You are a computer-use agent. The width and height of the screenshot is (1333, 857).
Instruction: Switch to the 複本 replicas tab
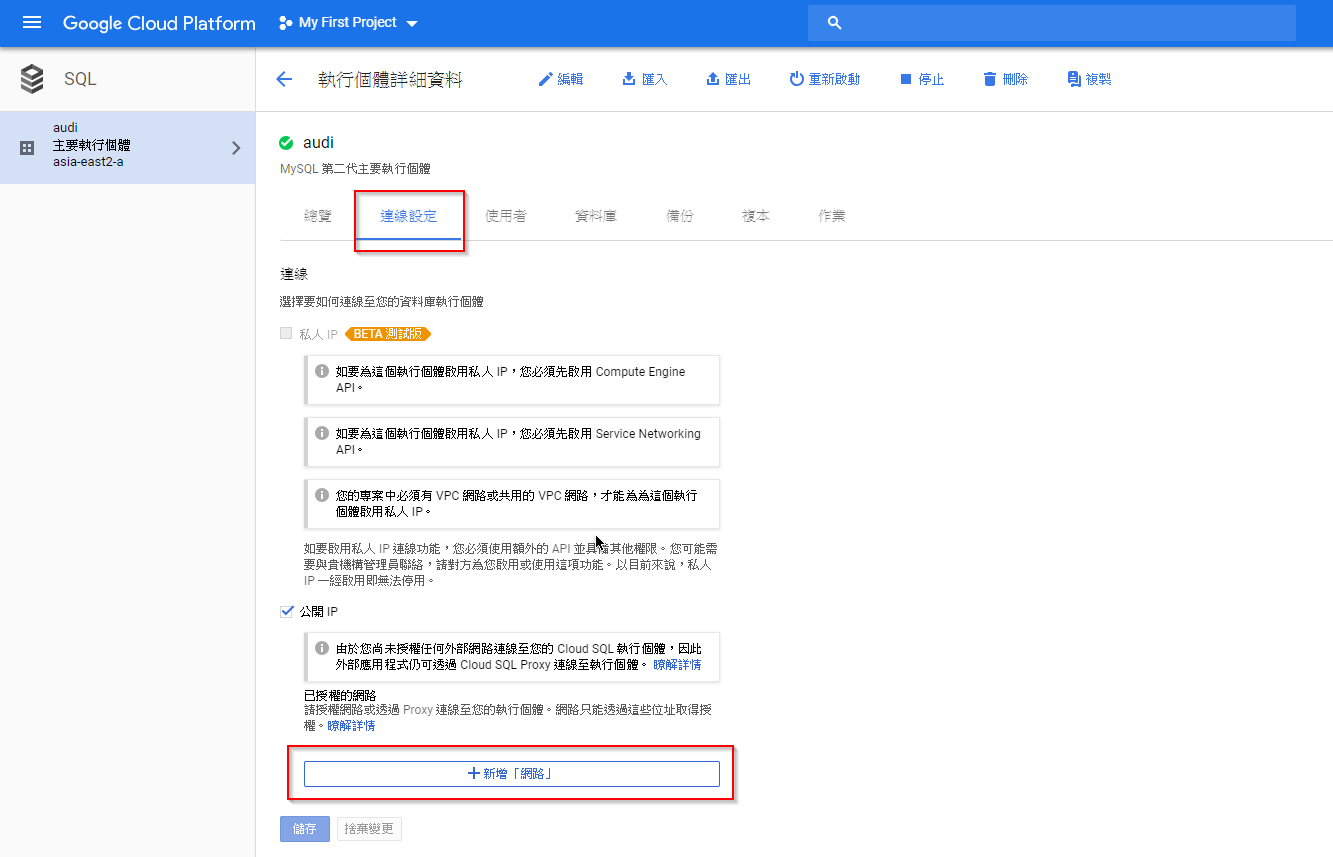[756, 216]
